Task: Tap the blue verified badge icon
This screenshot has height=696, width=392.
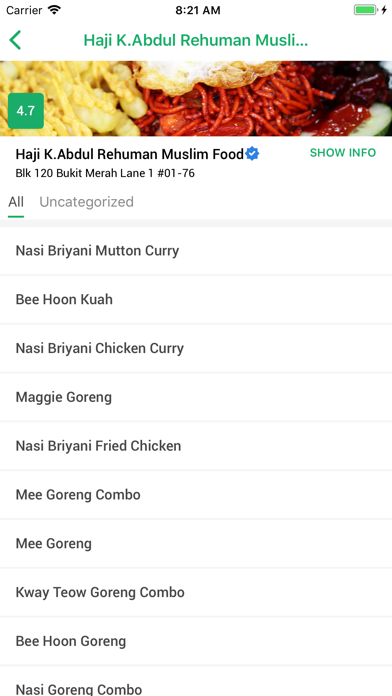Action: [252, 154]
